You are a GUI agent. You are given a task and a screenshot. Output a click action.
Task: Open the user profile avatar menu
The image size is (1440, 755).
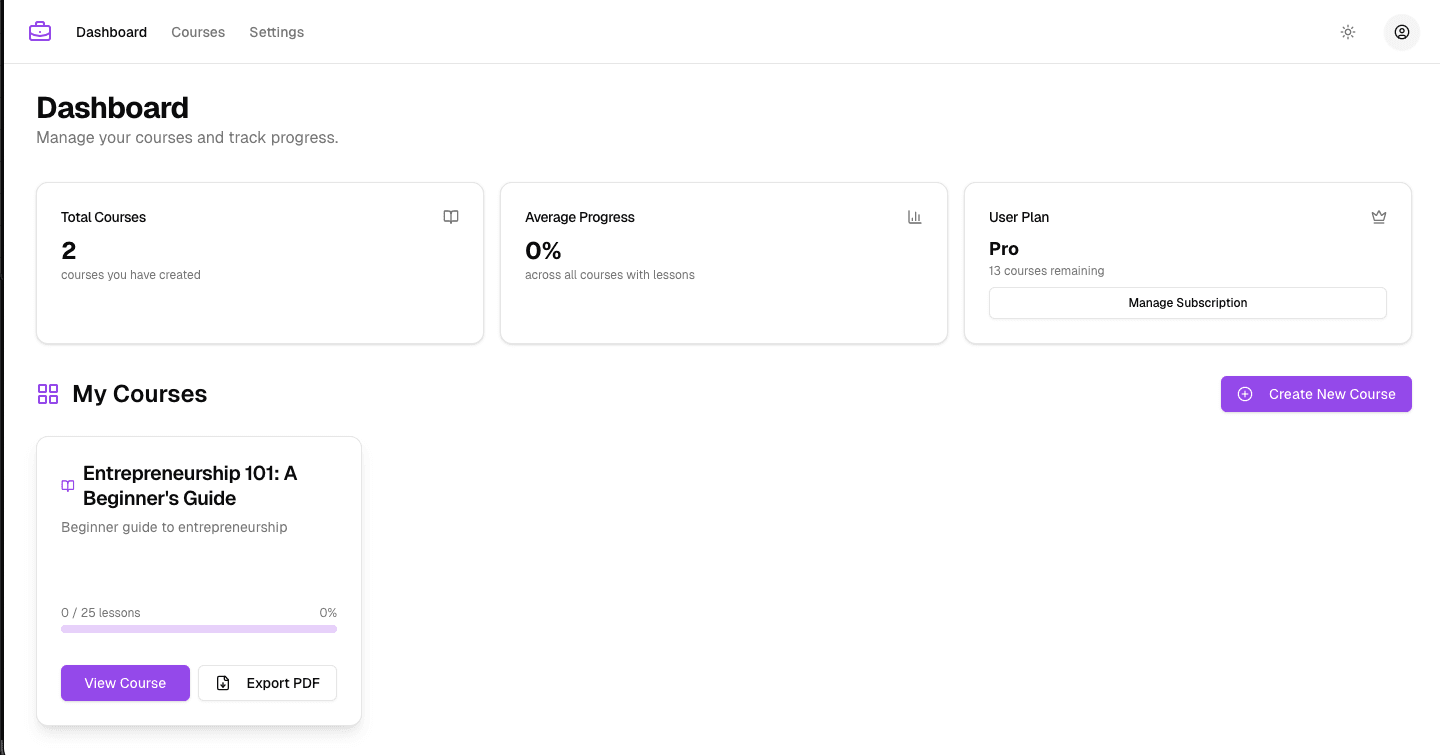click(1401, 32)
